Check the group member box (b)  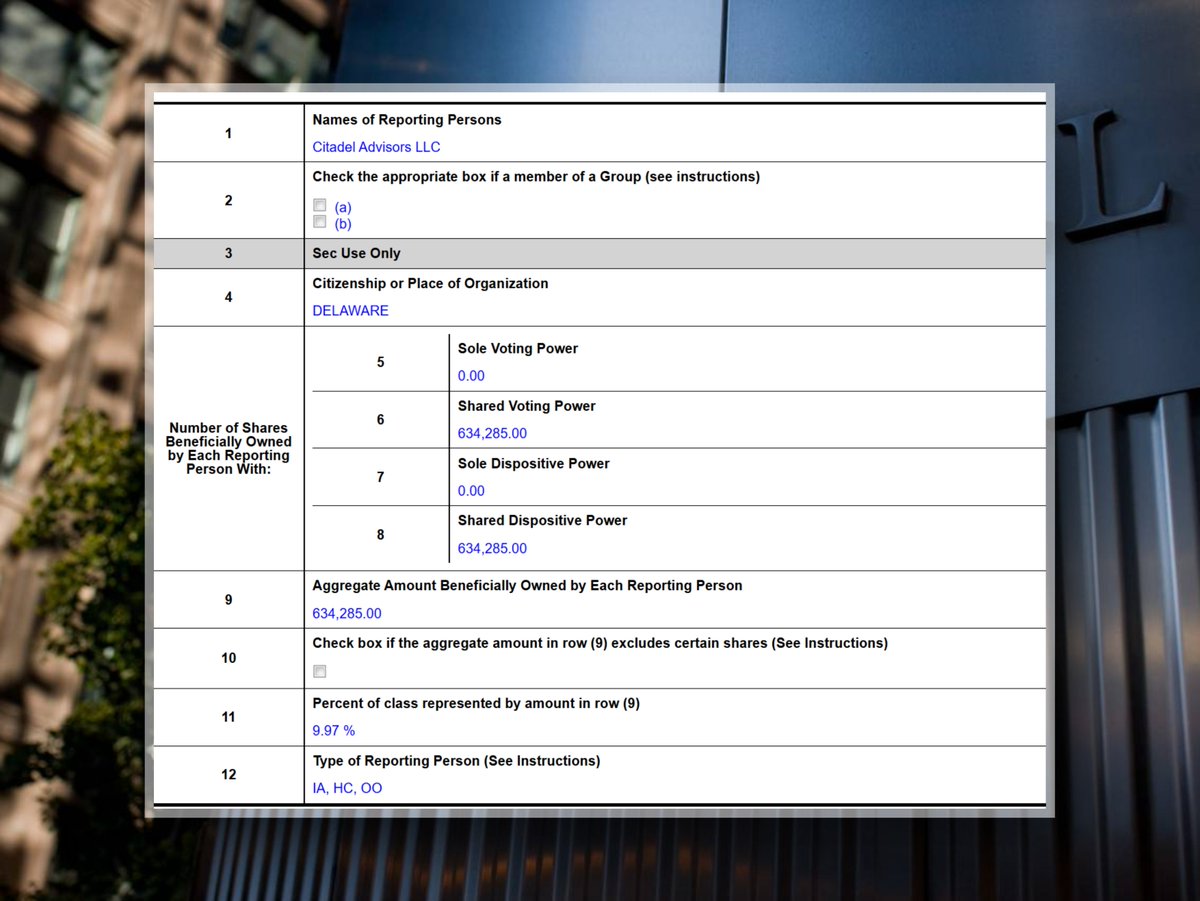320,222
